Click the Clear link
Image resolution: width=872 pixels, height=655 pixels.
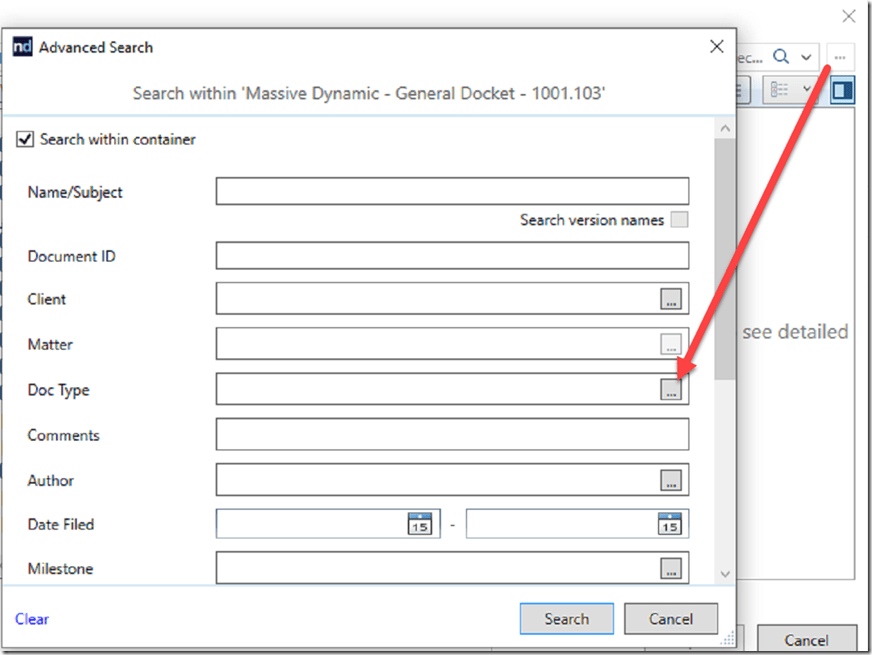[x=31, y=619]
